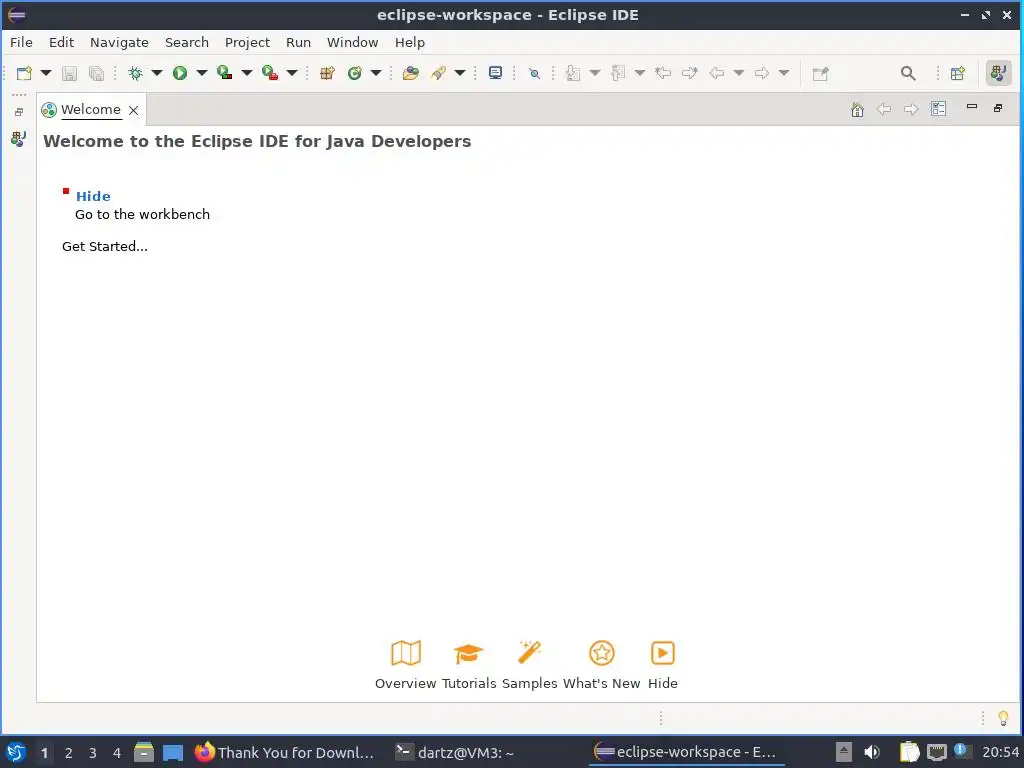
Task: Open the Navigate menu
Action: (119, 42)
